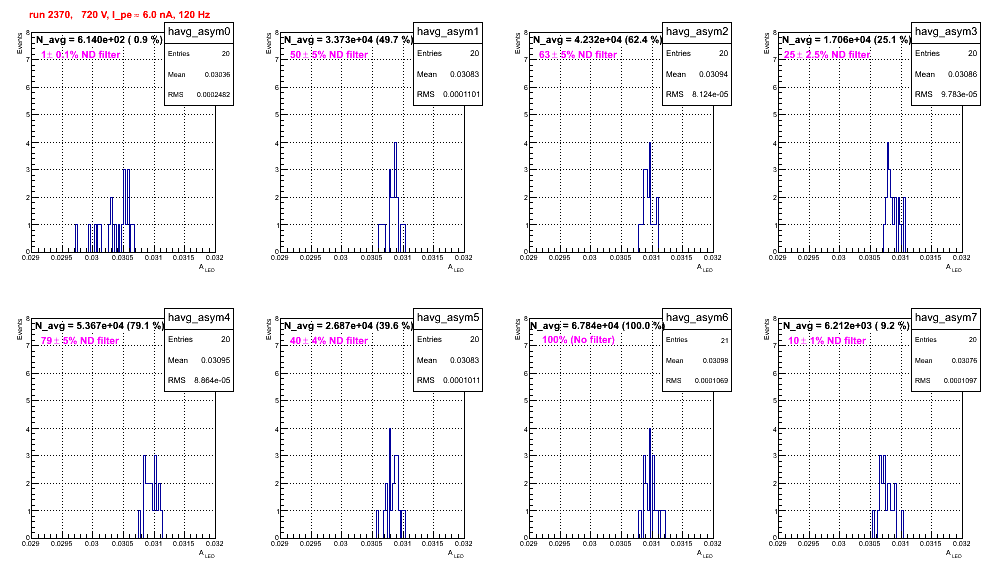Image resolution: width=996 pixels, height=572 pixels.
Task: Click RMS 8.864e-05 in havg_asym4 stats
Action: coord(199,380)
